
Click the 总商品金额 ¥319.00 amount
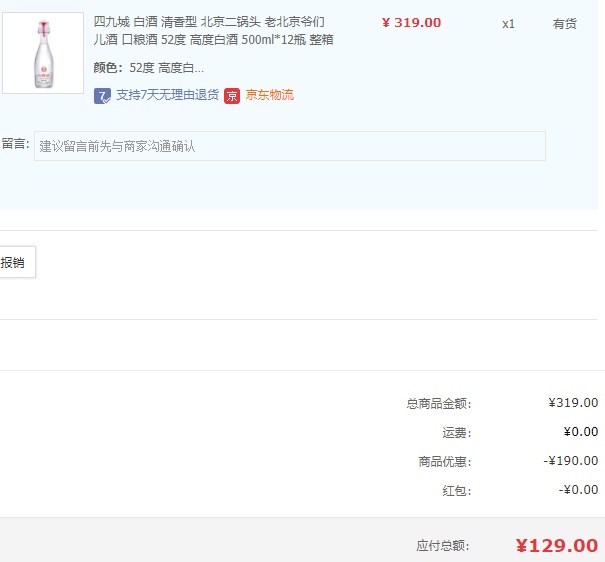(x=573, y=403)
